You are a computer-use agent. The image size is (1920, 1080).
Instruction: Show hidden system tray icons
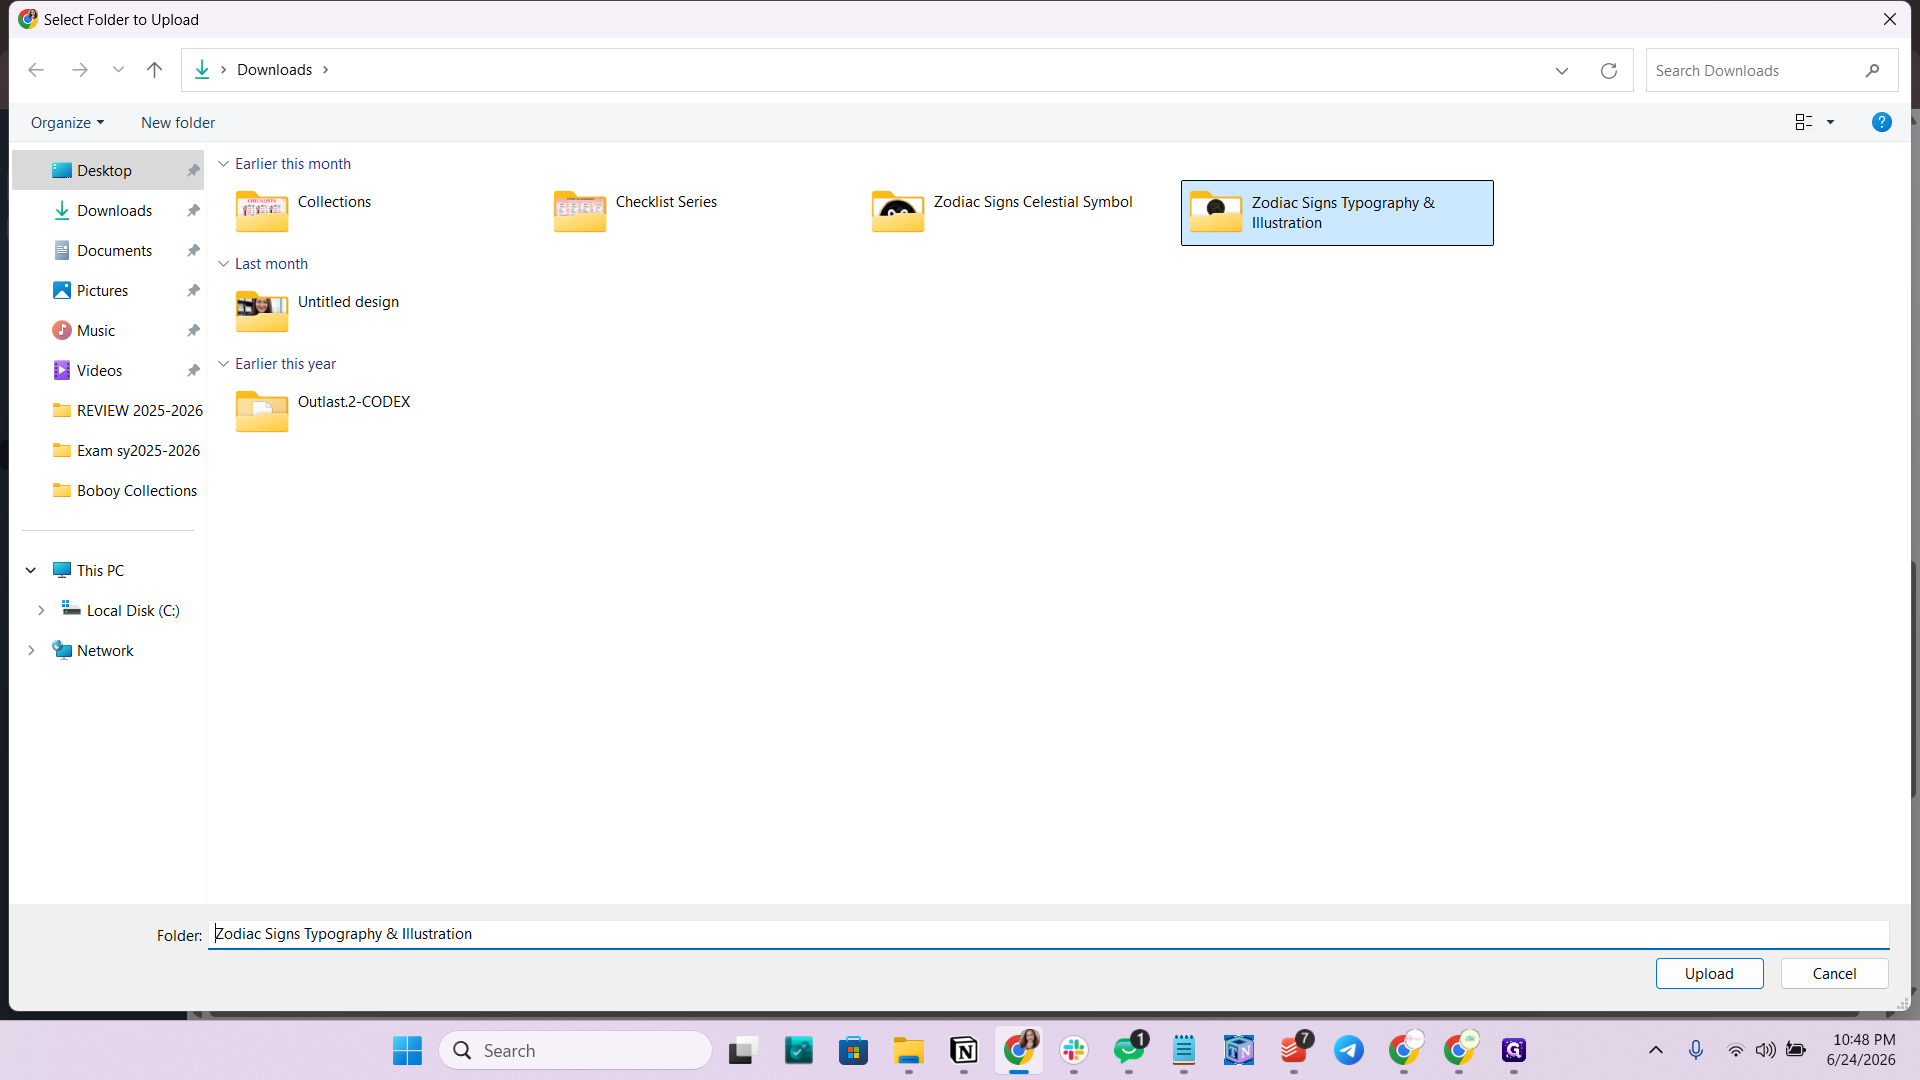[1656, 1050]
